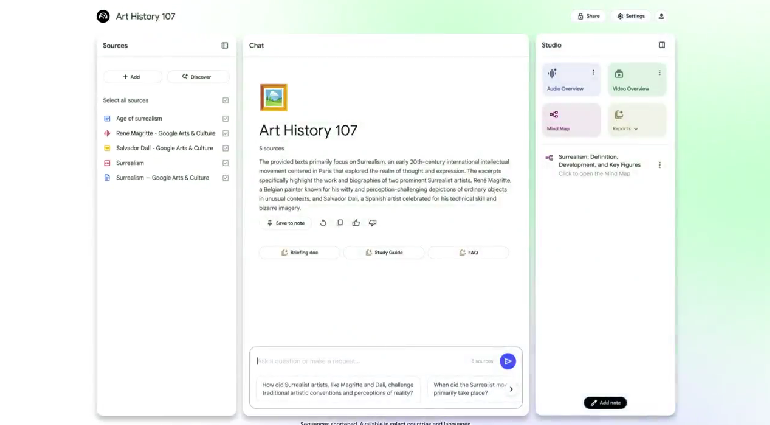770x425 pixels.
Task: Give thumbs up to summary
Action: click(x=356, y=223)
